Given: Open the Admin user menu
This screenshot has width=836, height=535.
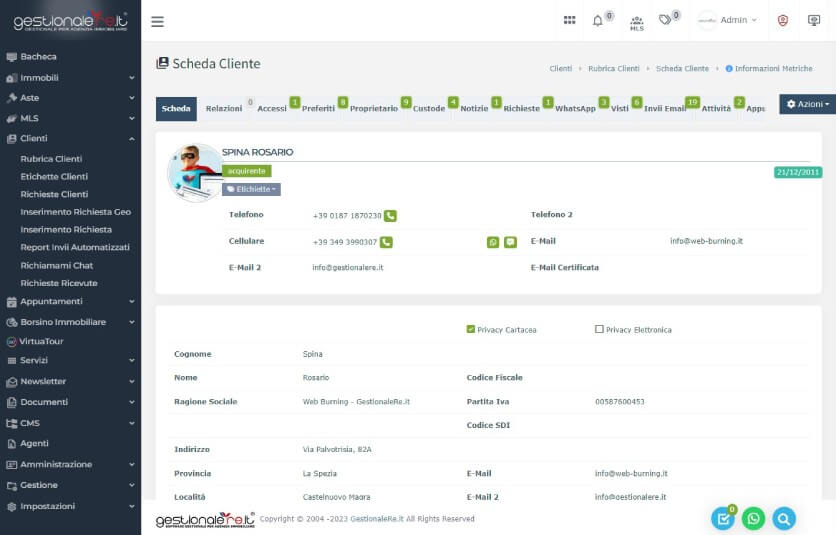Looking at the screenshot, I should 728,20.
